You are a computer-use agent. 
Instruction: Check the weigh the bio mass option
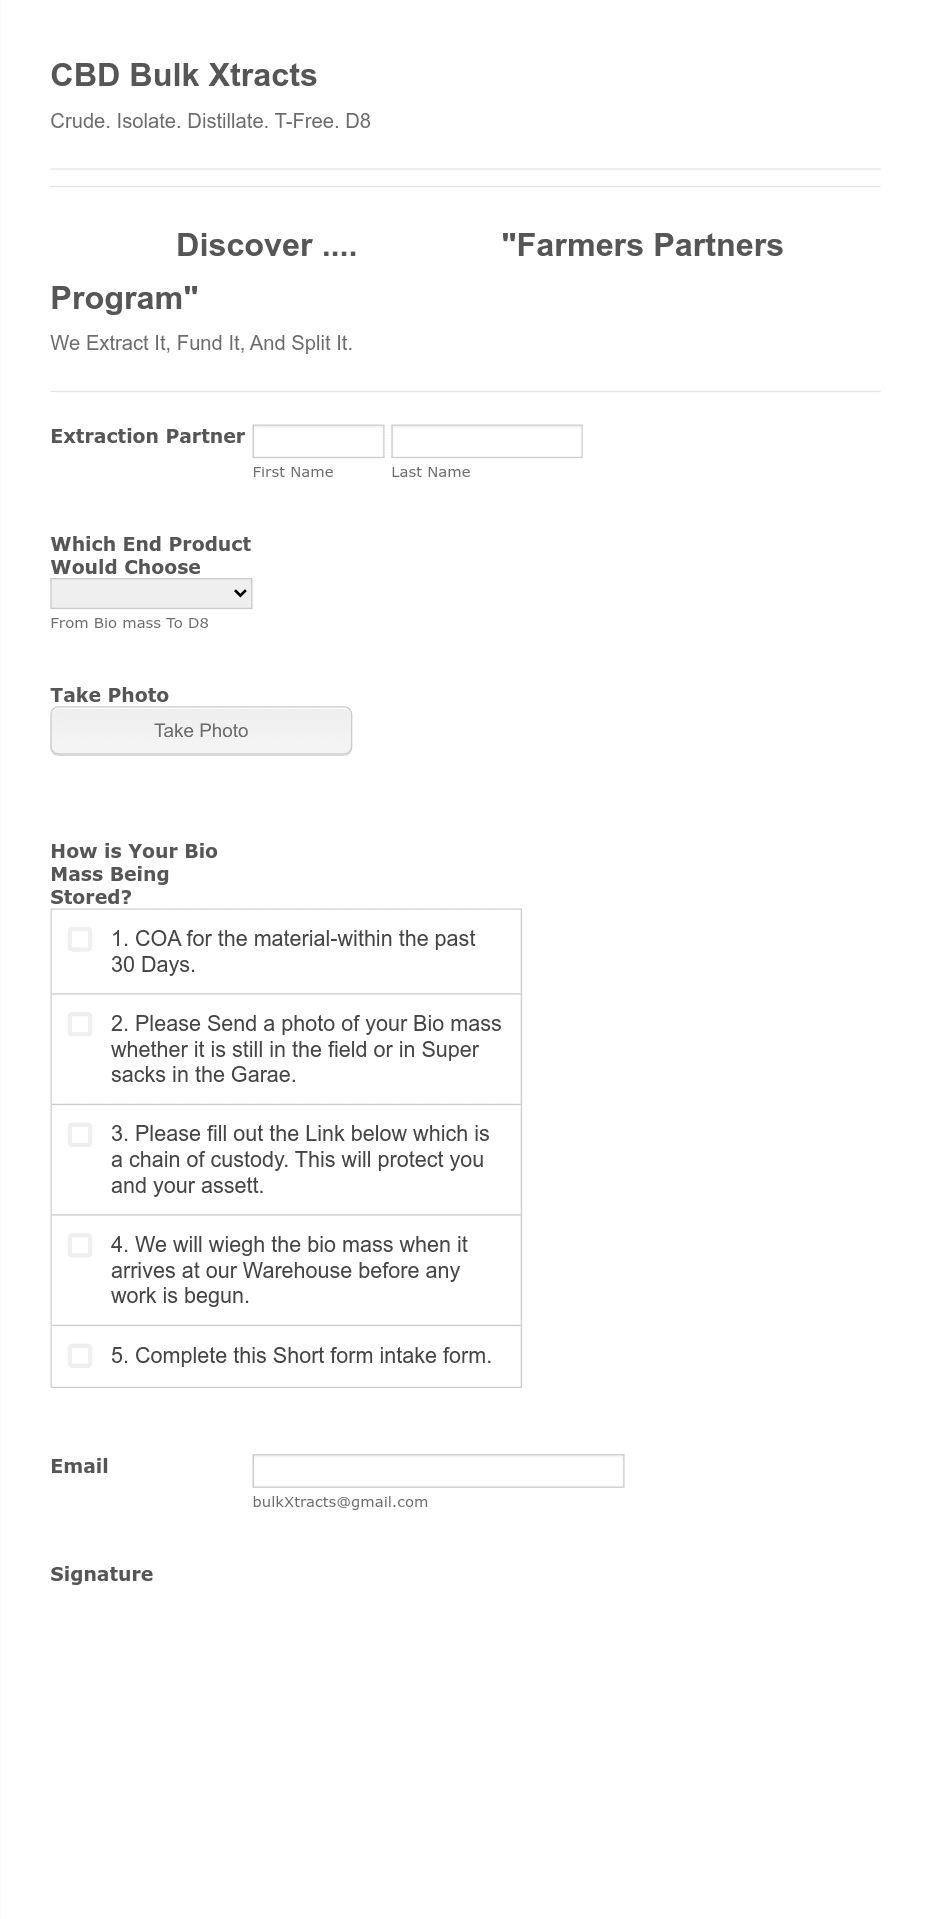(x=80, y=1245)
